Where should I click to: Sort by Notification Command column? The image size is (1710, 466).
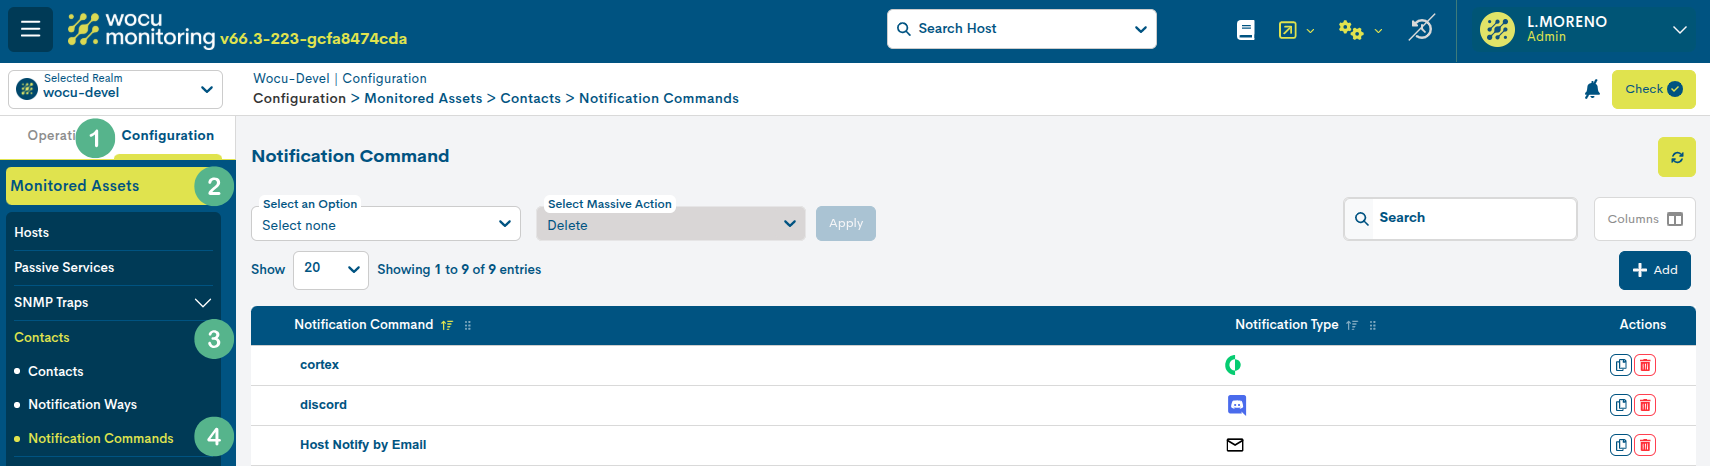(x=447, y=325)
